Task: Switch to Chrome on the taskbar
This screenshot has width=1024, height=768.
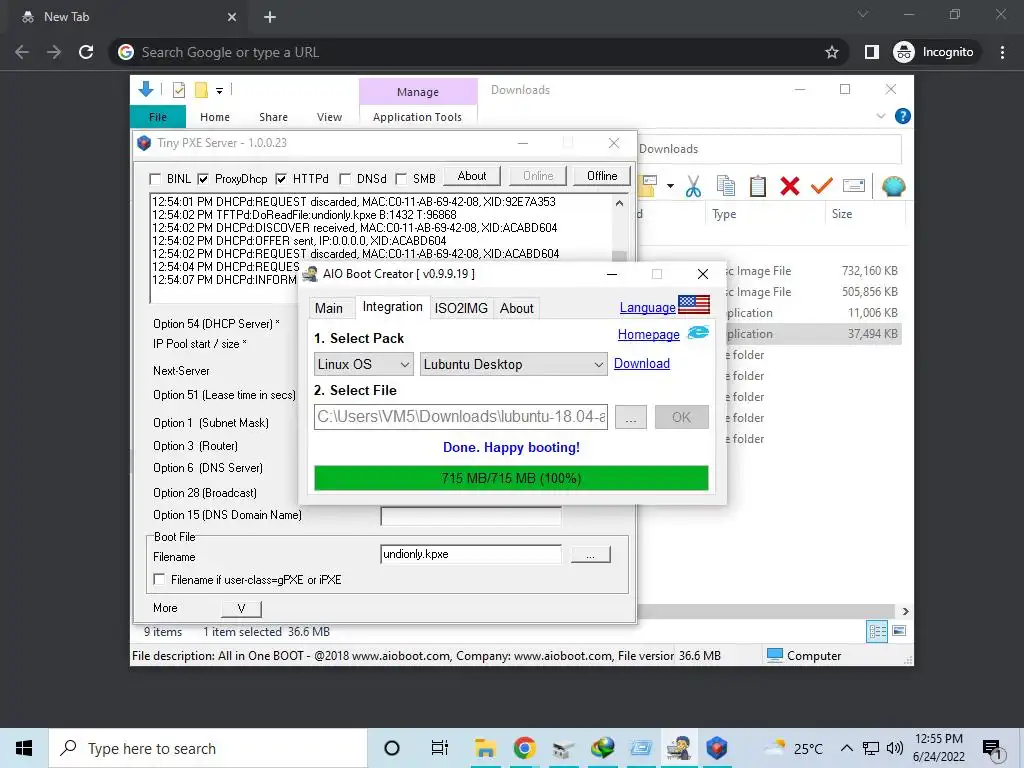Action: click(524, 748)
